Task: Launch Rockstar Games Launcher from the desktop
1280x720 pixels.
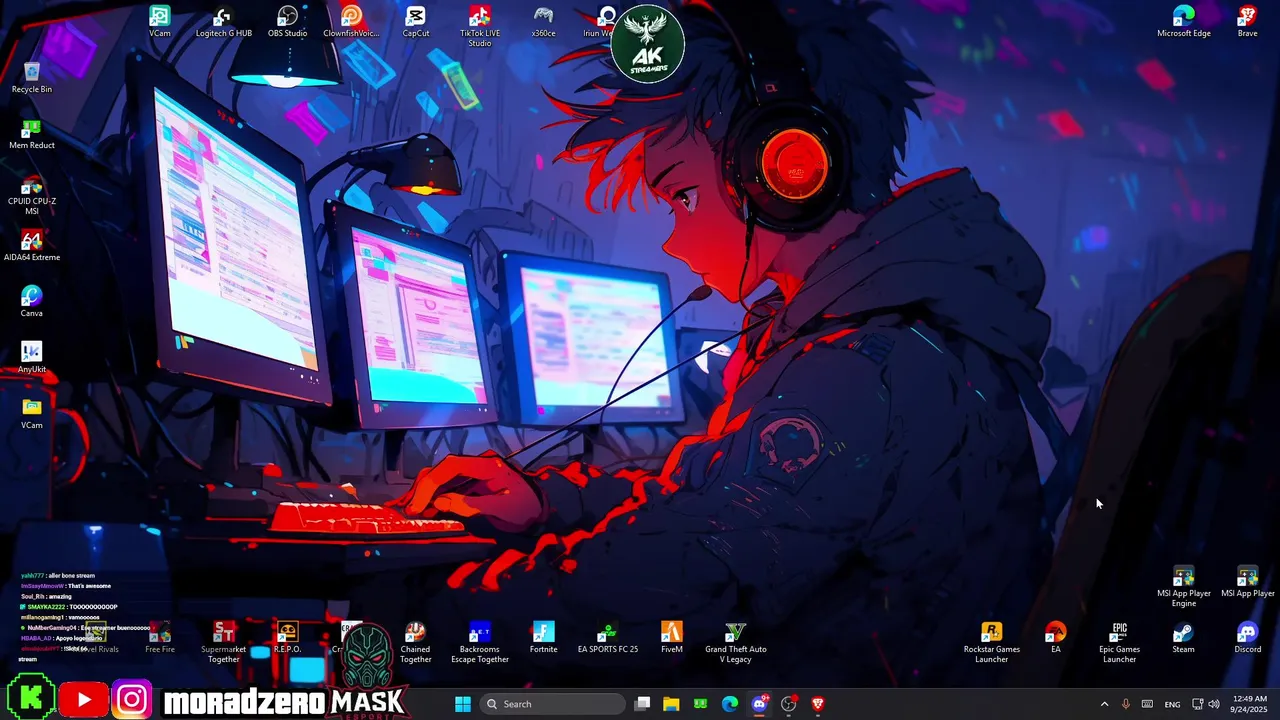Action: pyautogui.click(x=992, y=642)
